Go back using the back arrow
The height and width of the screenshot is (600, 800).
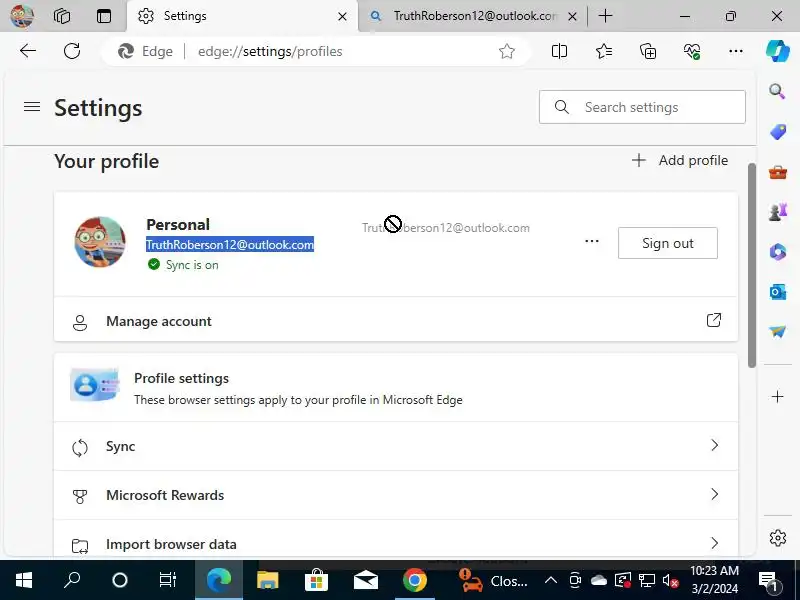(28, 51)
